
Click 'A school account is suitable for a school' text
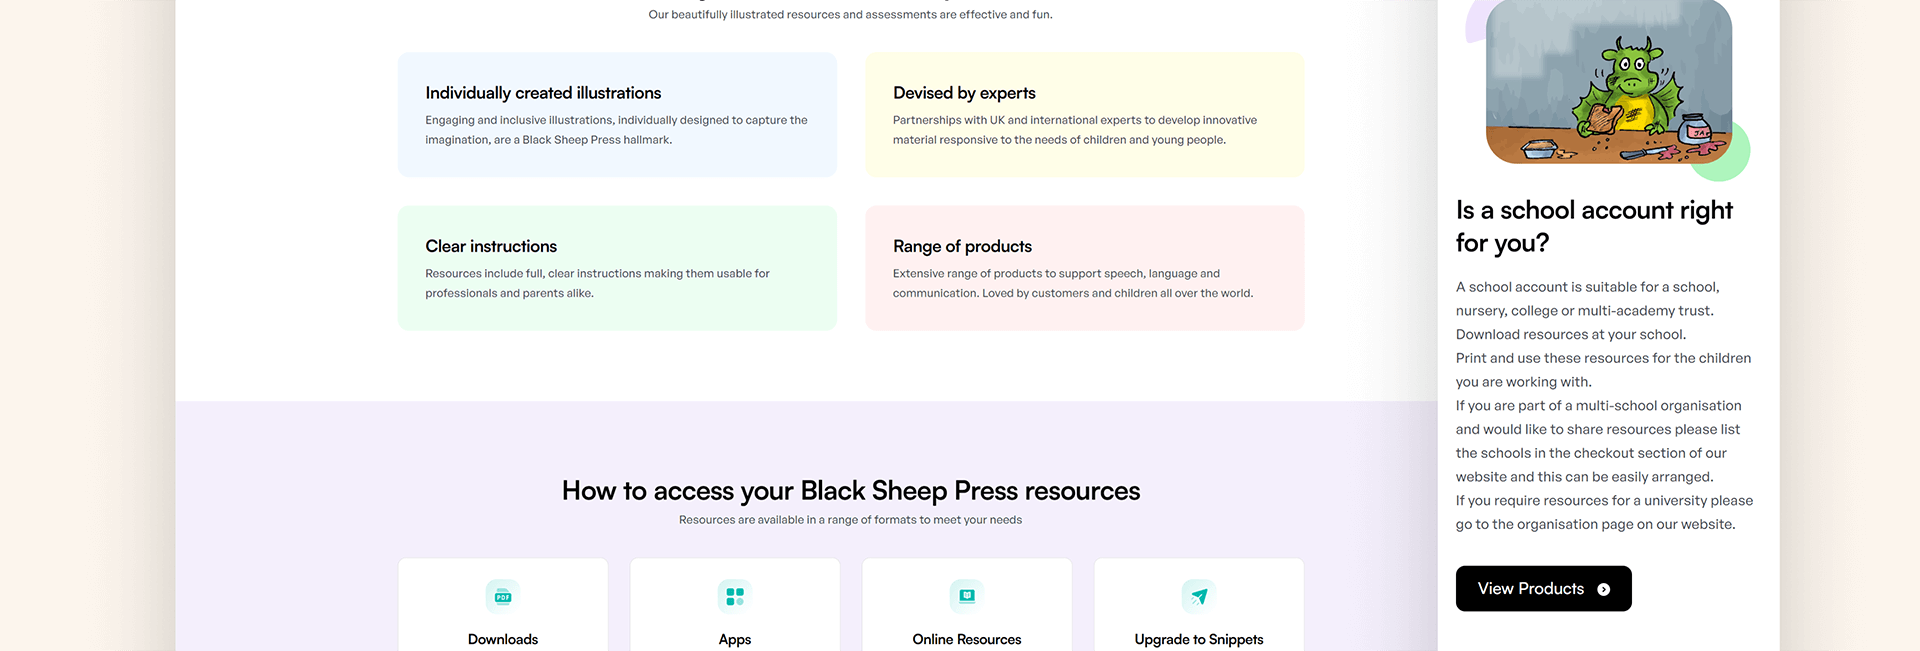pos(1588,299)
